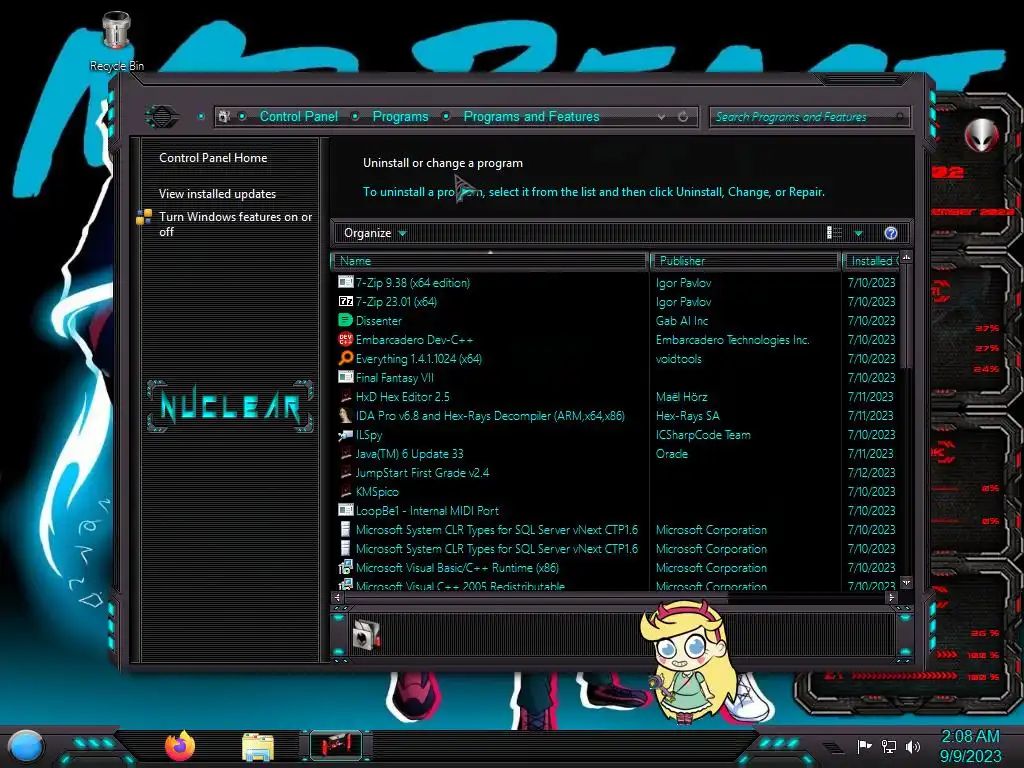
Task: Click the vertical scrollbar thumb
Action: point(906,316)
